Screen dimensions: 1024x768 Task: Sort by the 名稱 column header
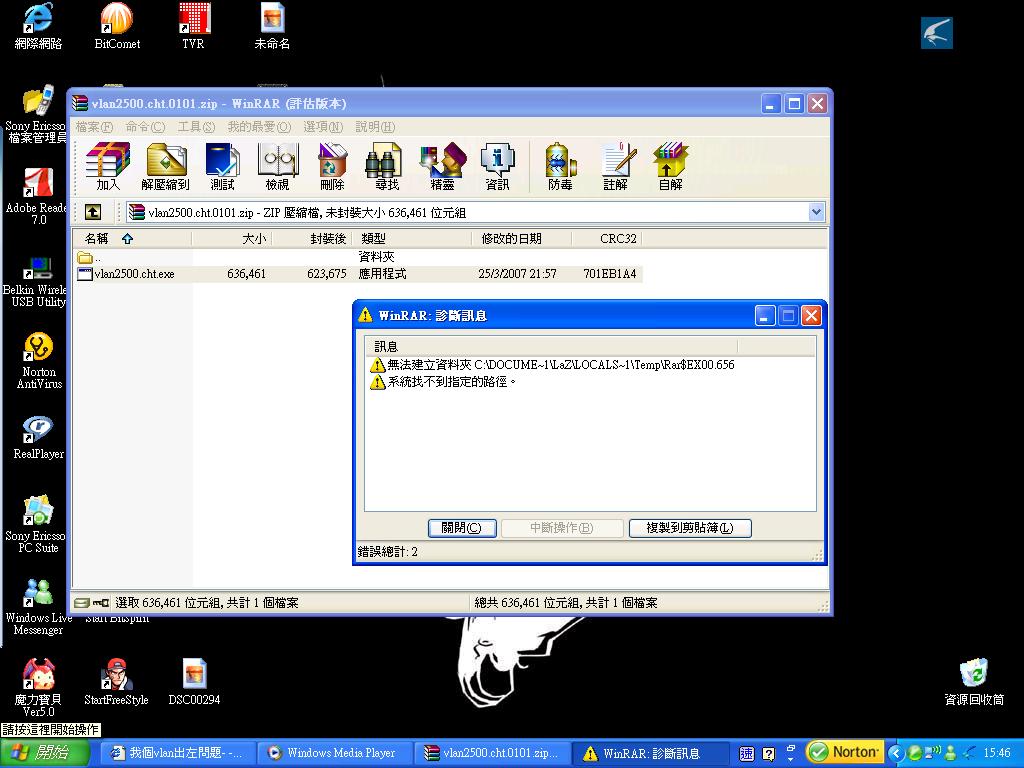coord(131,239)
